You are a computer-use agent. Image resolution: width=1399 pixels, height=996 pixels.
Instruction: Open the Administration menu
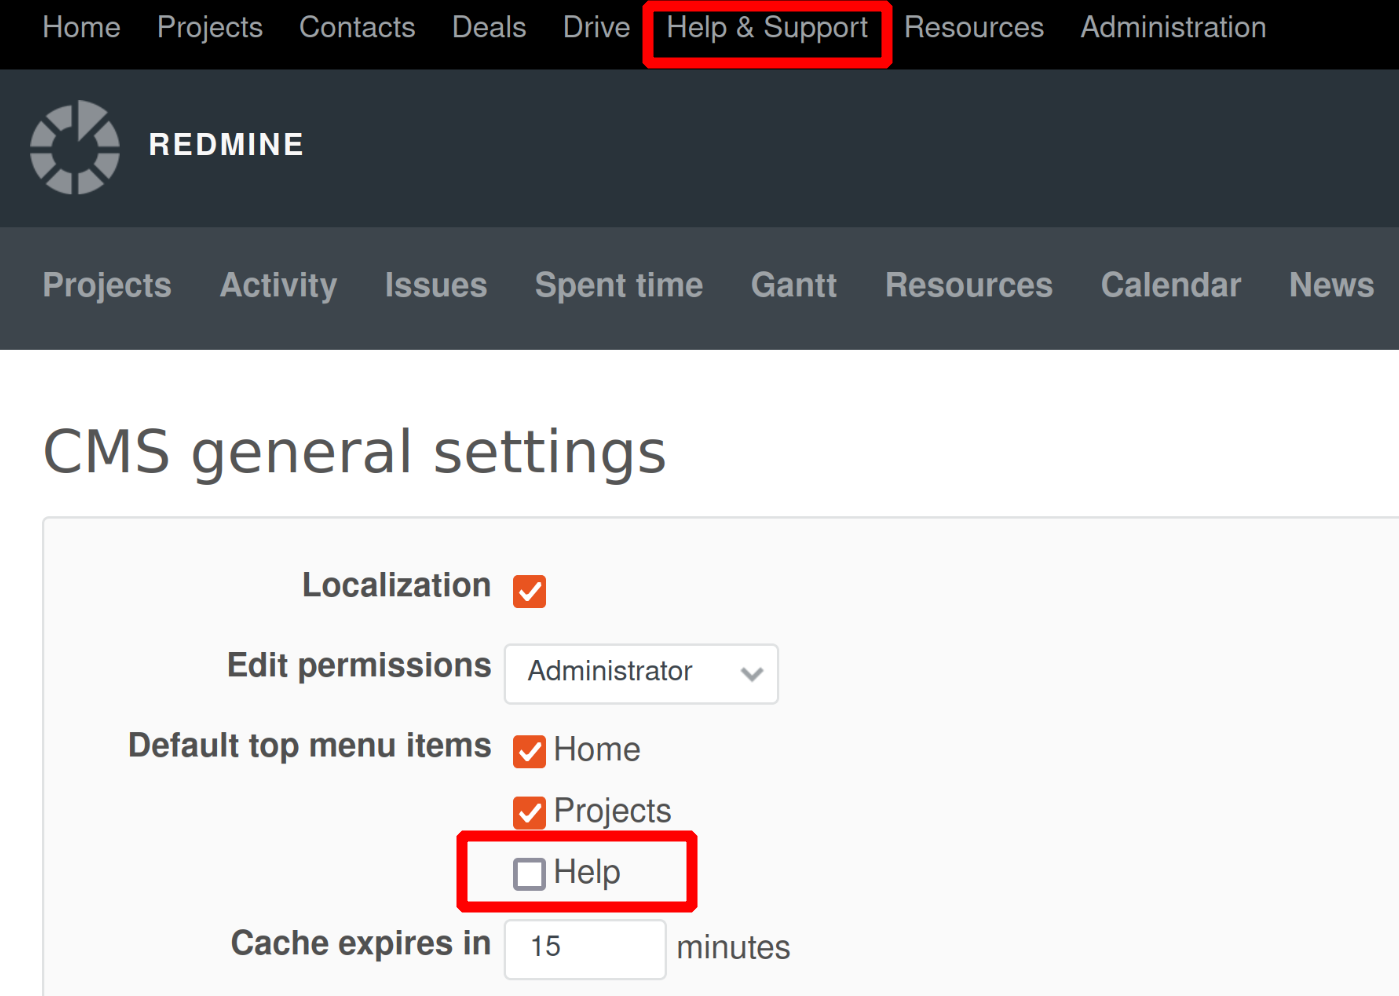point(1172,28)
